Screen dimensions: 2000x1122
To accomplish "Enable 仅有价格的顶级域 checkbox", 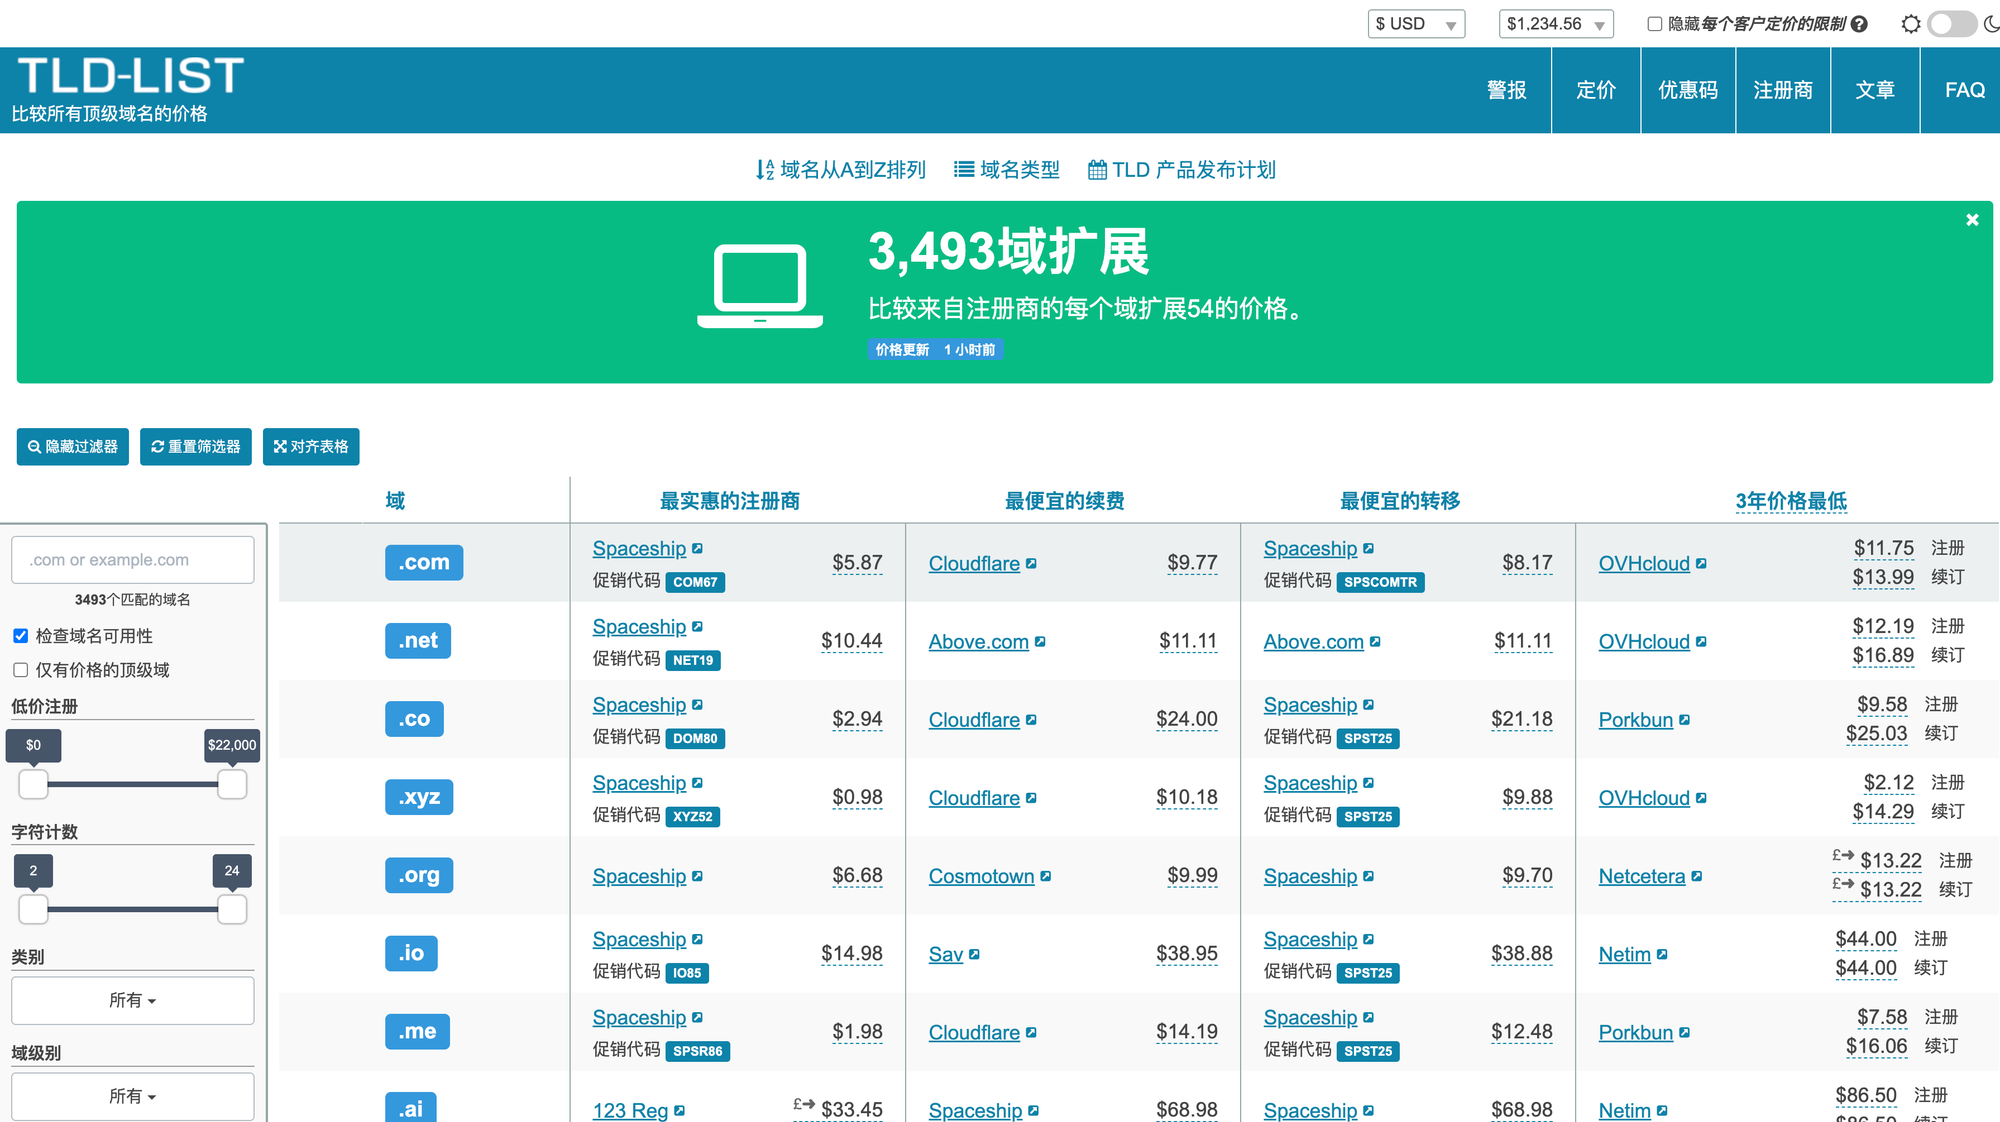I will [x=21, y=670].
